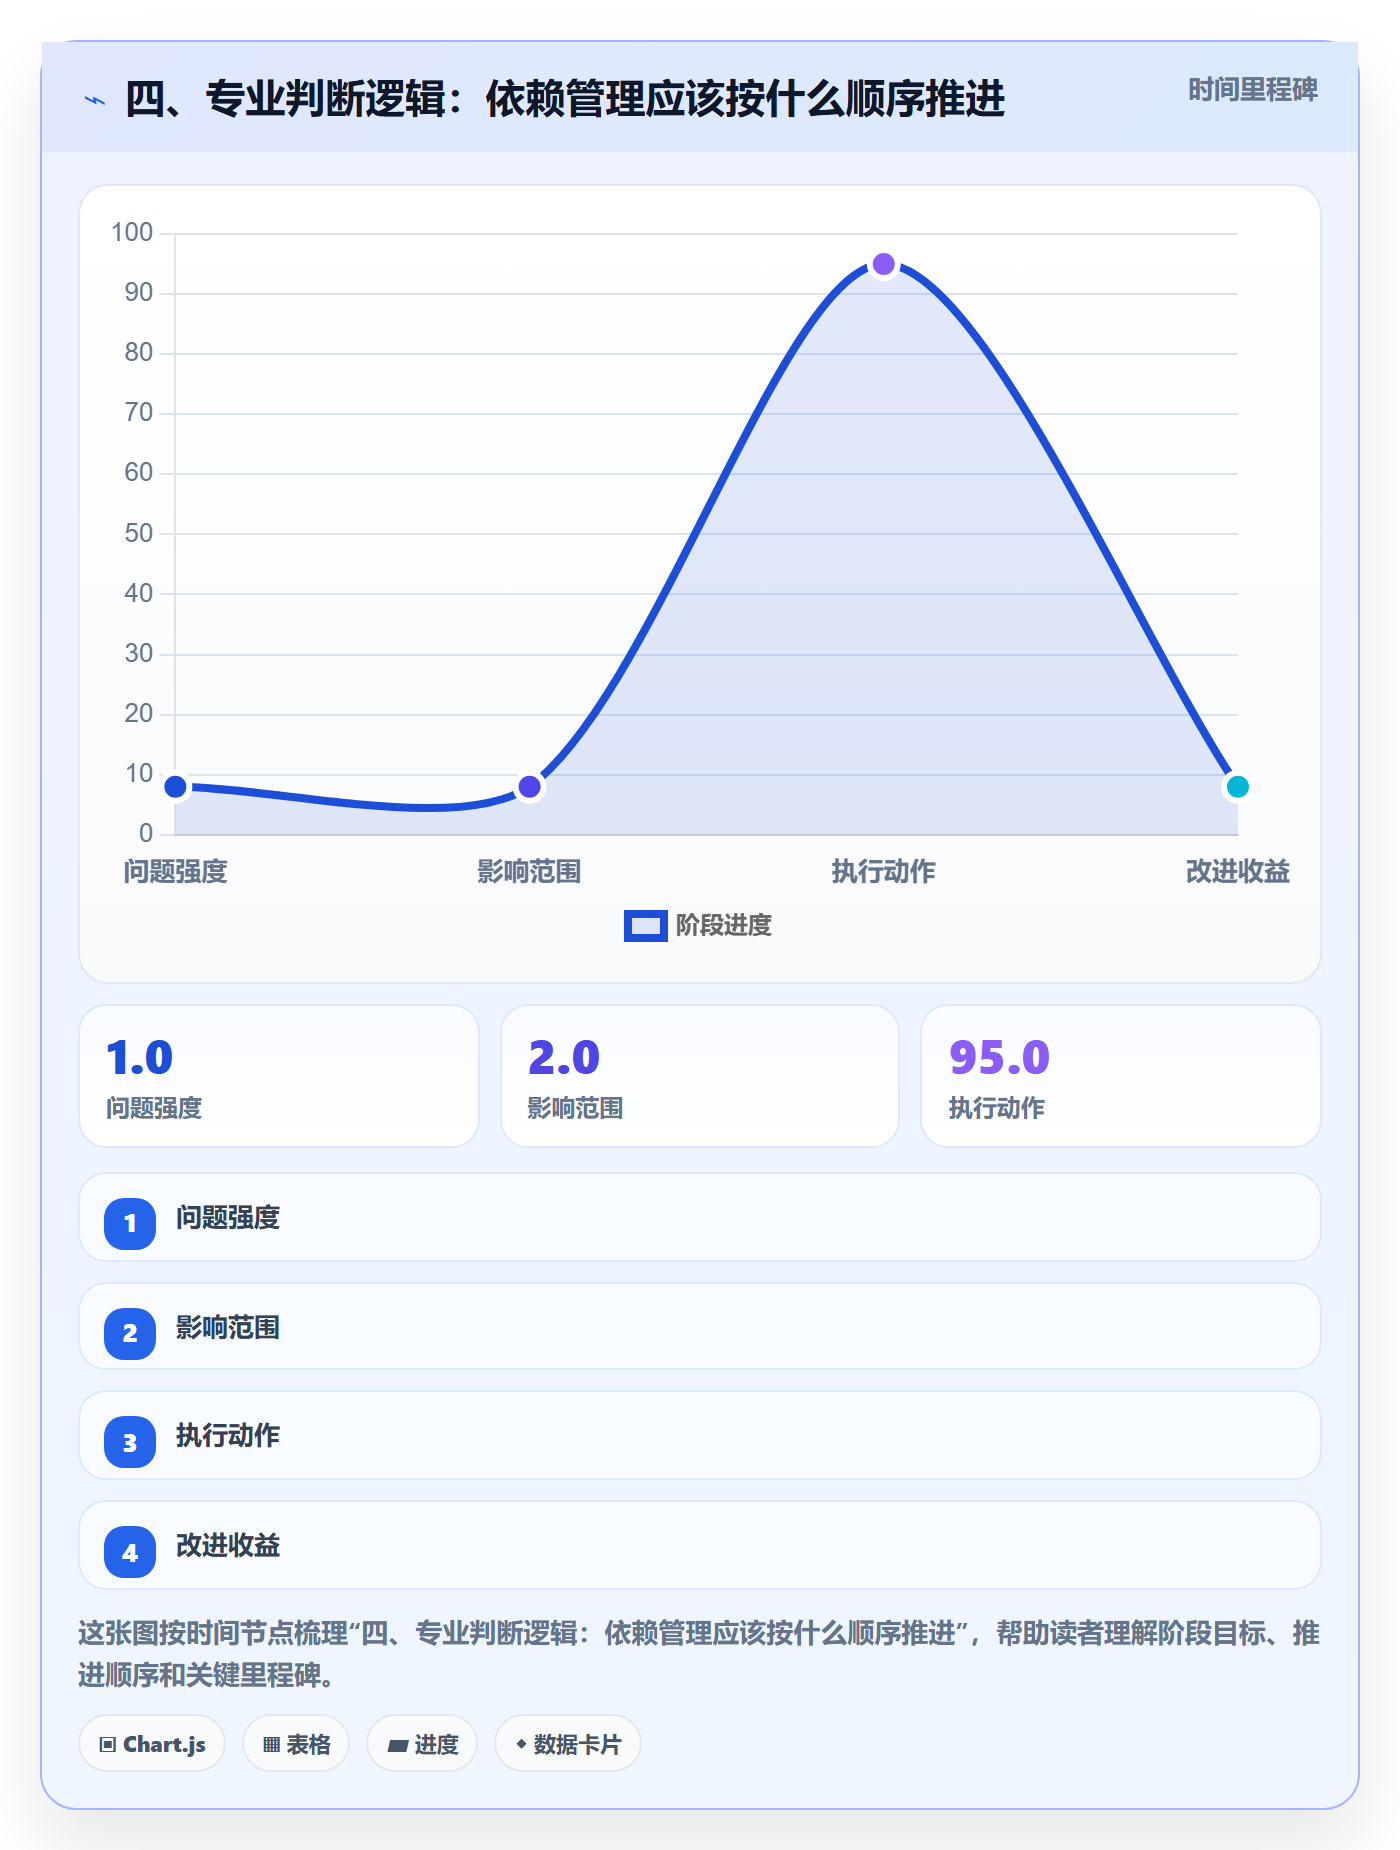Click the 执行动作 x-axis label under the chart
Image resolution: width=1400 pixels, height=1850 pixels.
coord(884,872)
